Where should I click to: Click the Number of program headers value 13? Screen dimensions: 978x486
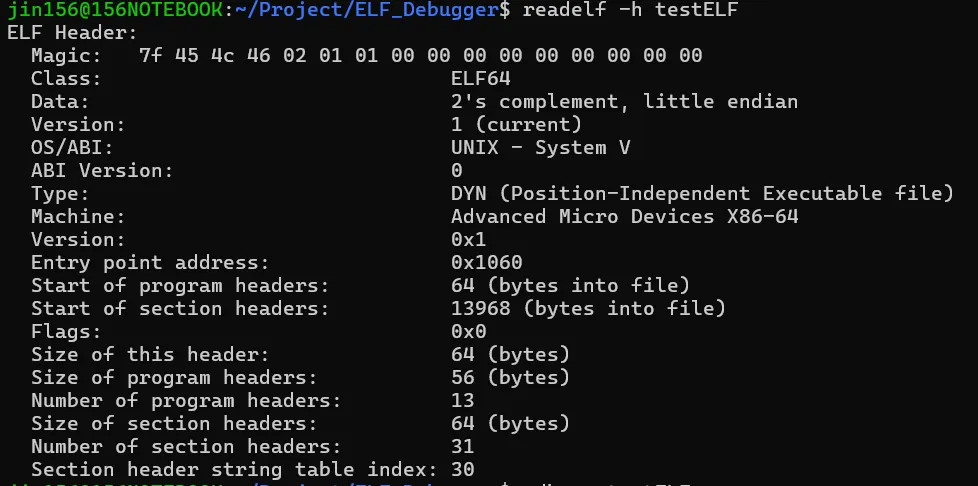[462, 401]
